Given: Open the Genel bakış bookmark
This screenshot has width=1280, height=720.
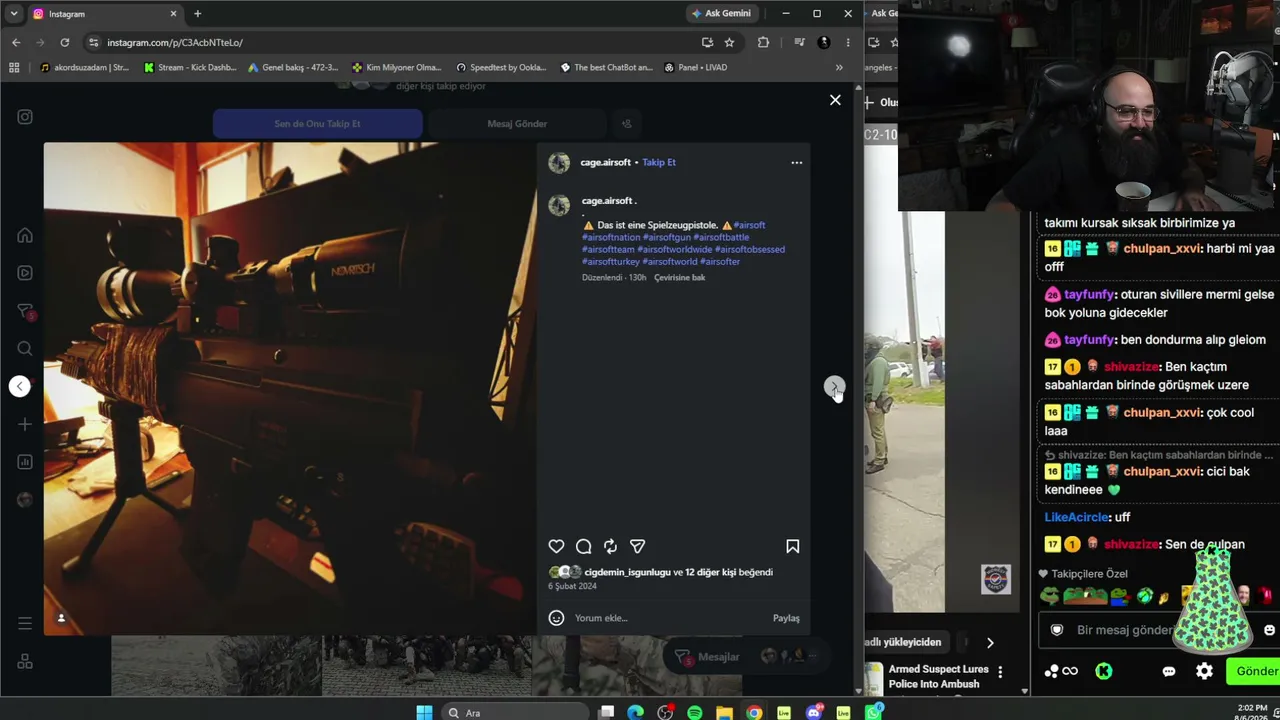Looking at the screenshot, I should [x=292, y=68].
